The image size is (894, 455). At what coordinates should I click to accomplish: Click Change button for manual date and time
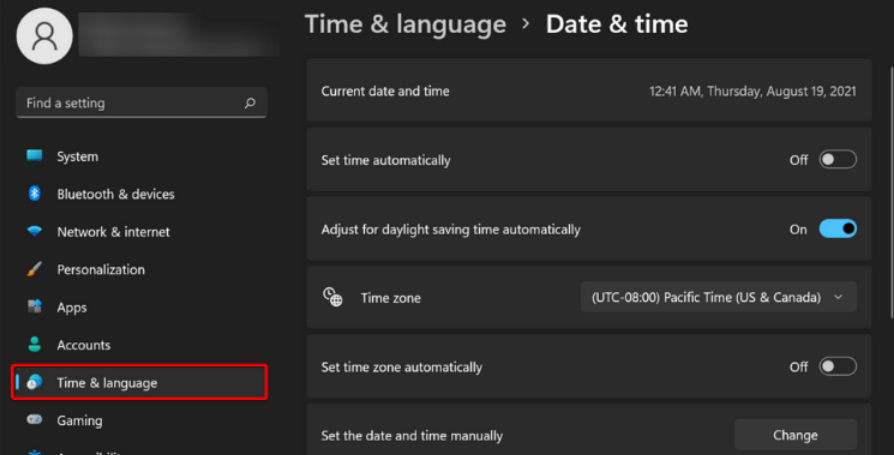click(x=795, y=435)
